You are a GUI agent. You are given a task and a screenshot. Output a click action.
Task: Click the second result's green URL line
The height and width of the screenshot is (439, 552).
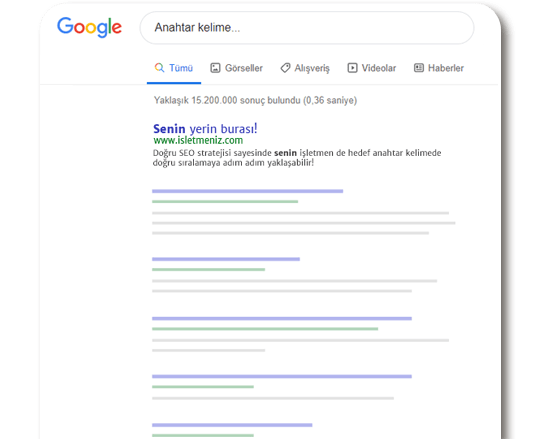[x=225, y=202]
